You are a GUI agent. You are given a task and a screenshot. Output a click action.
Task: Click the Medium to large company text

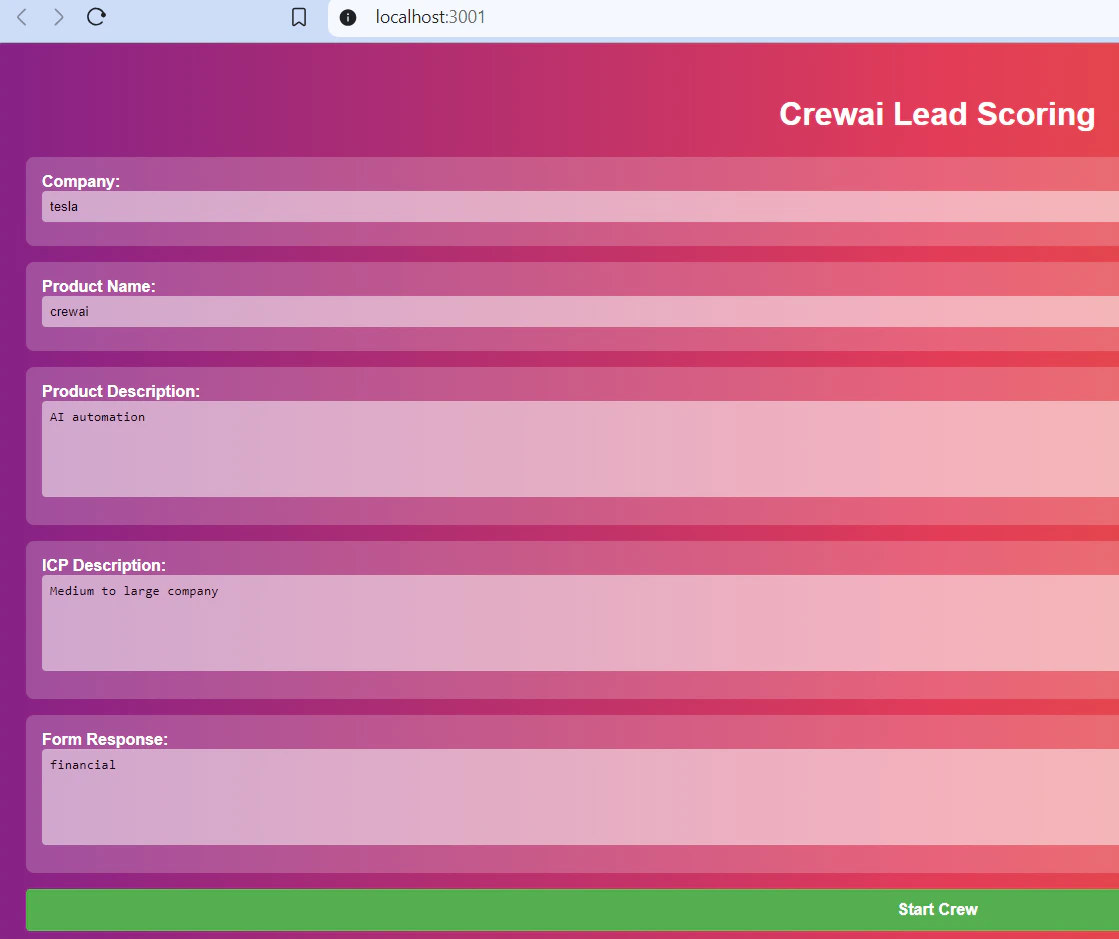134,591
